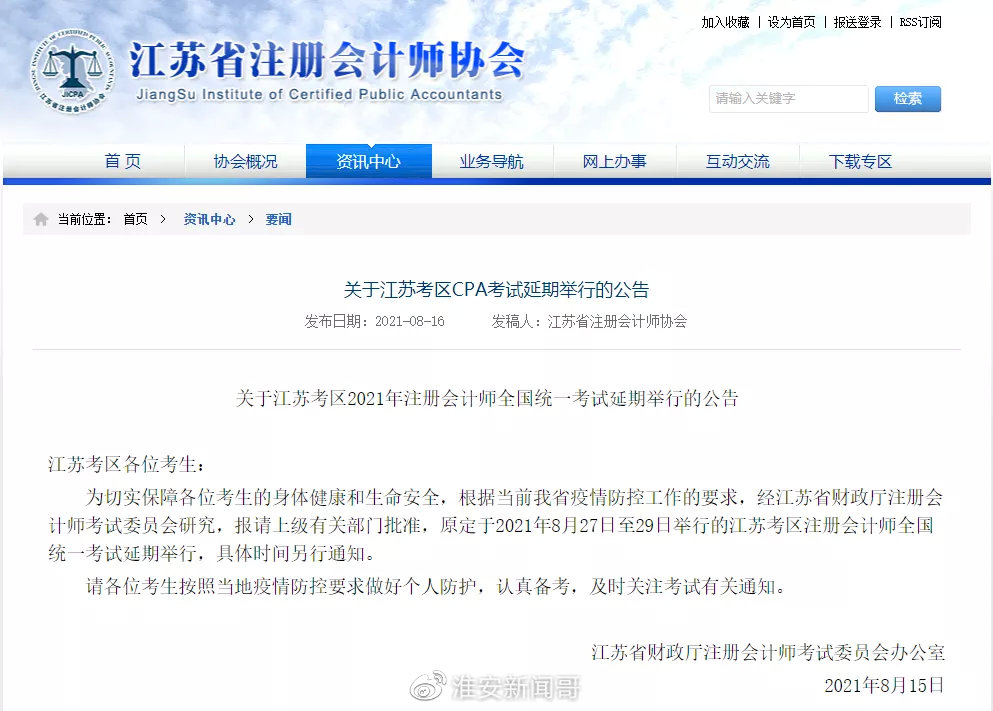Click the 加入收藏 link
Image resolution: width=993 pixels, height=711 pixels.
[725, 22]
